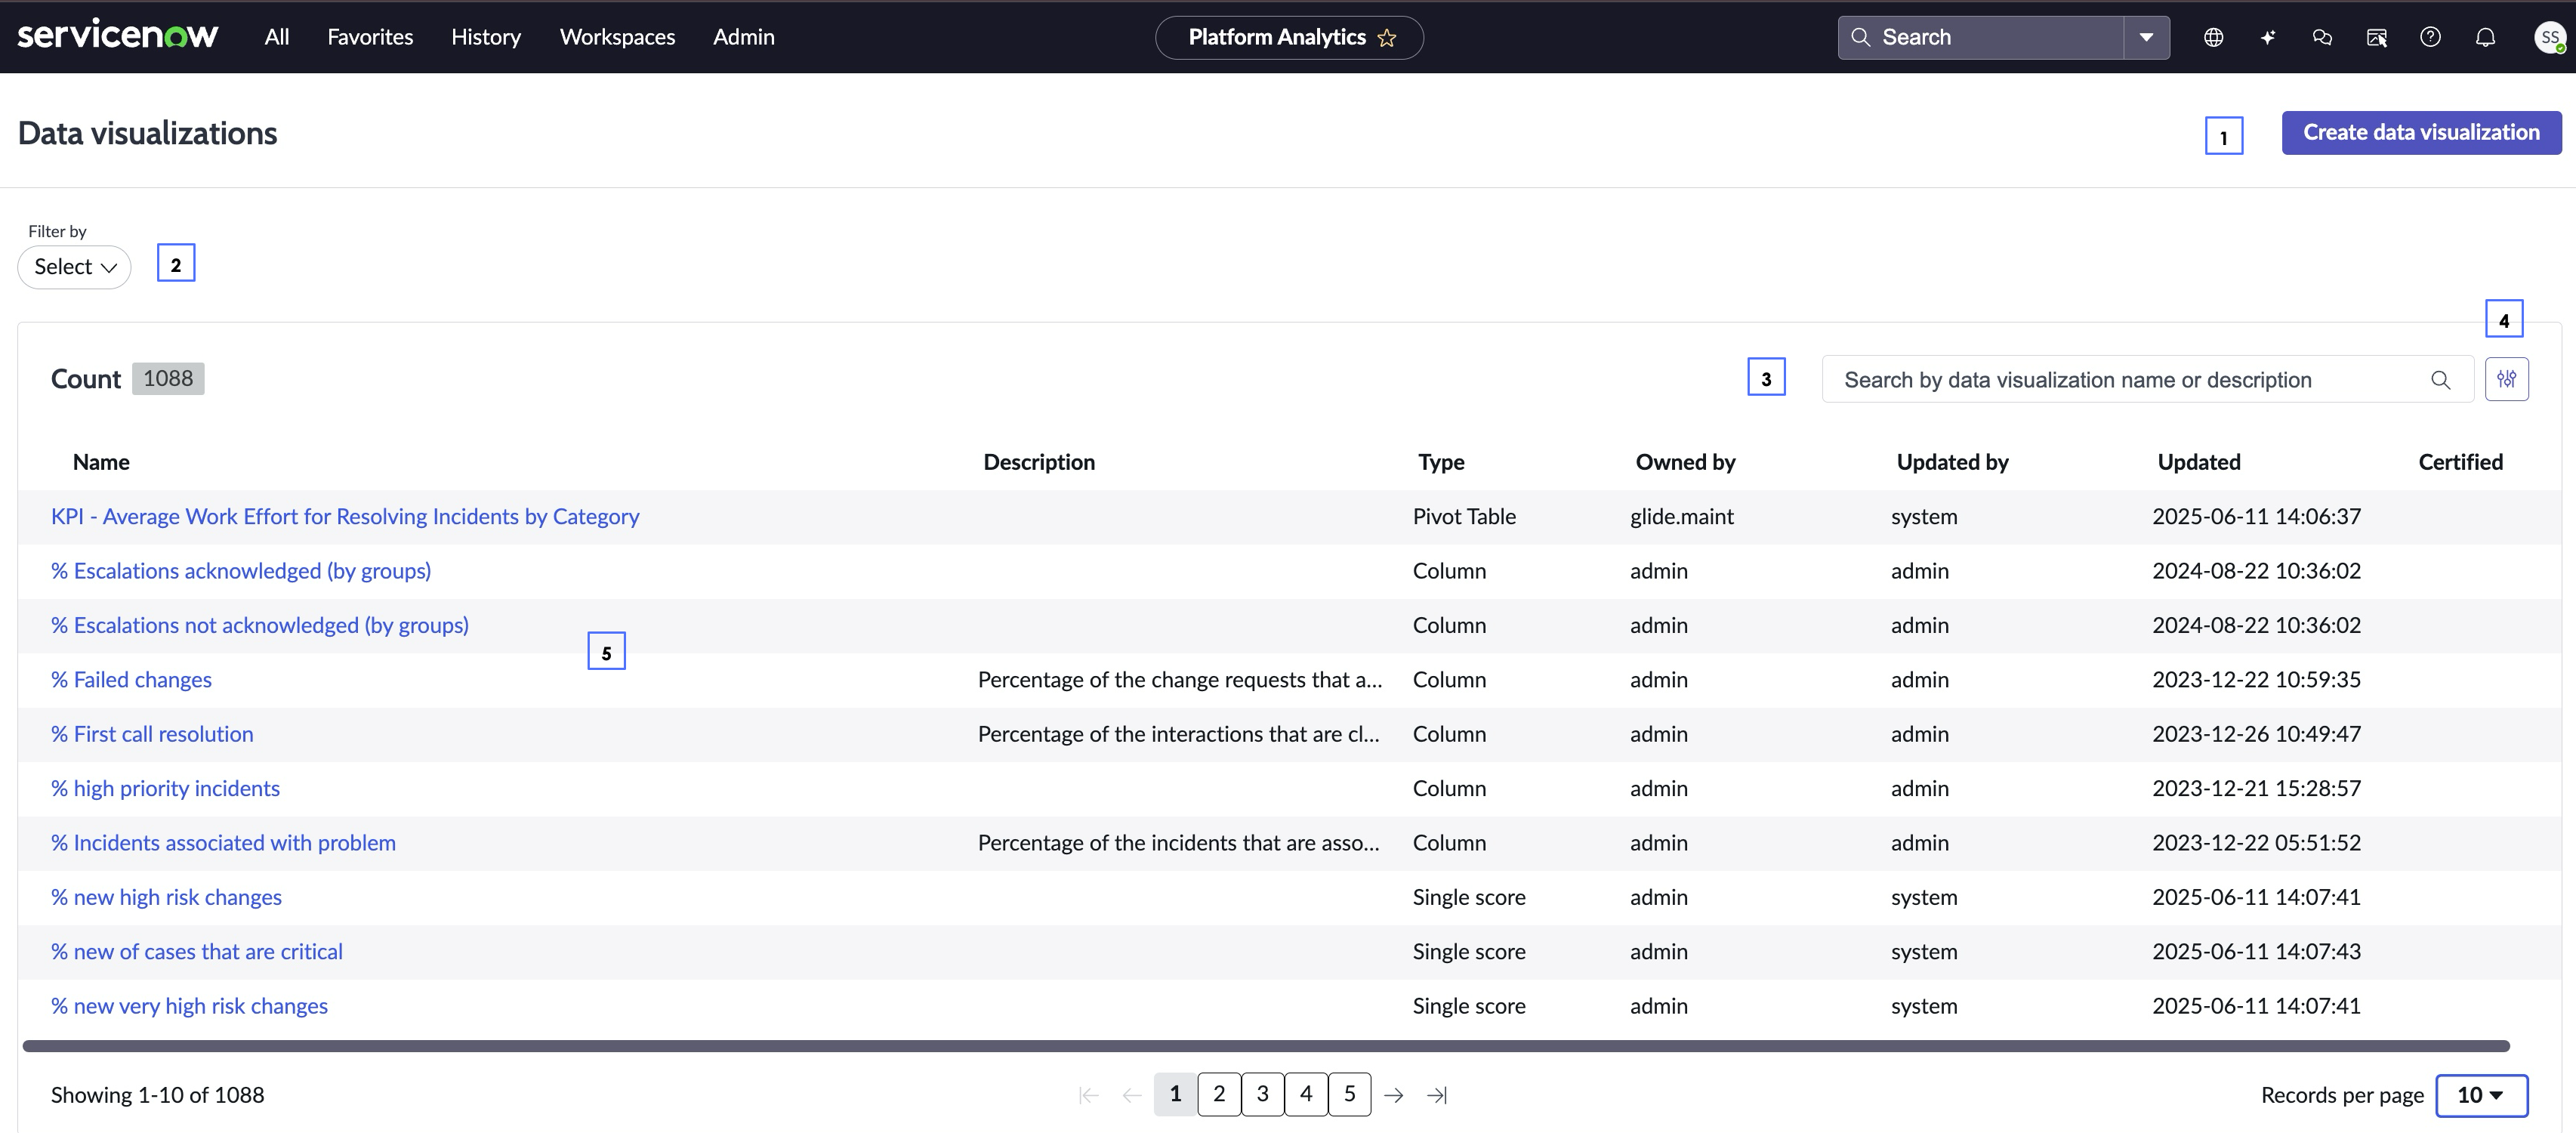Go to page 3
The image size is (2576, 1133).
click(x=1263, y=1094)
